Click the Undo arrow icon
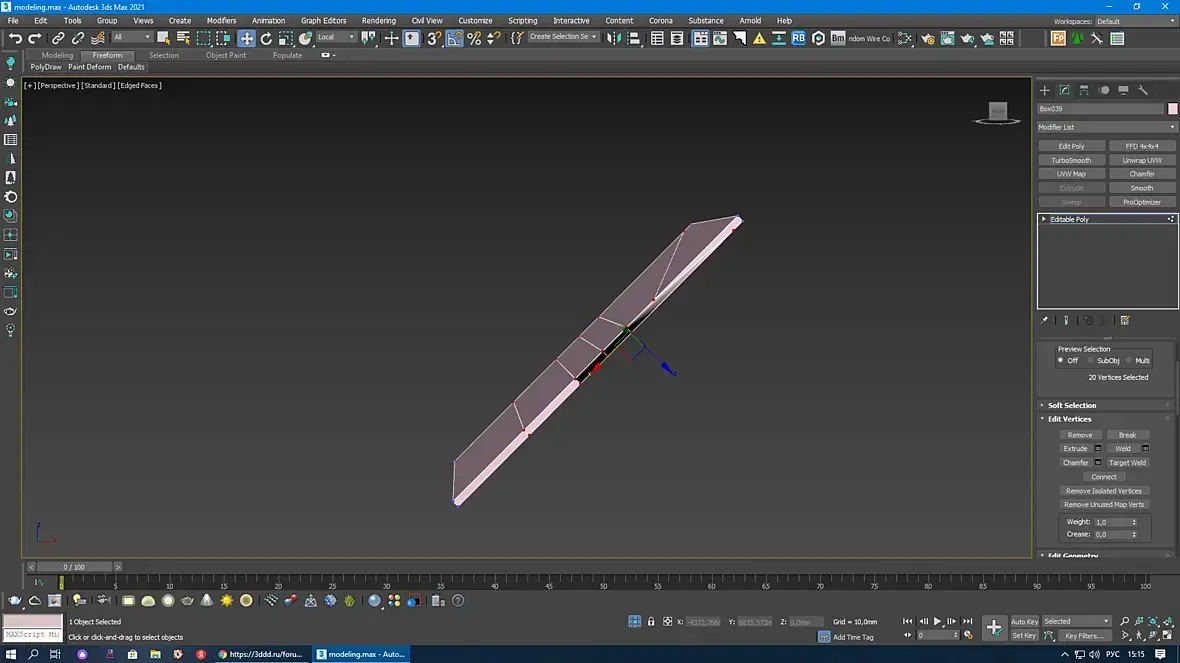The width and height of the screenshot is (1180, 663). (x=14, y=38)
